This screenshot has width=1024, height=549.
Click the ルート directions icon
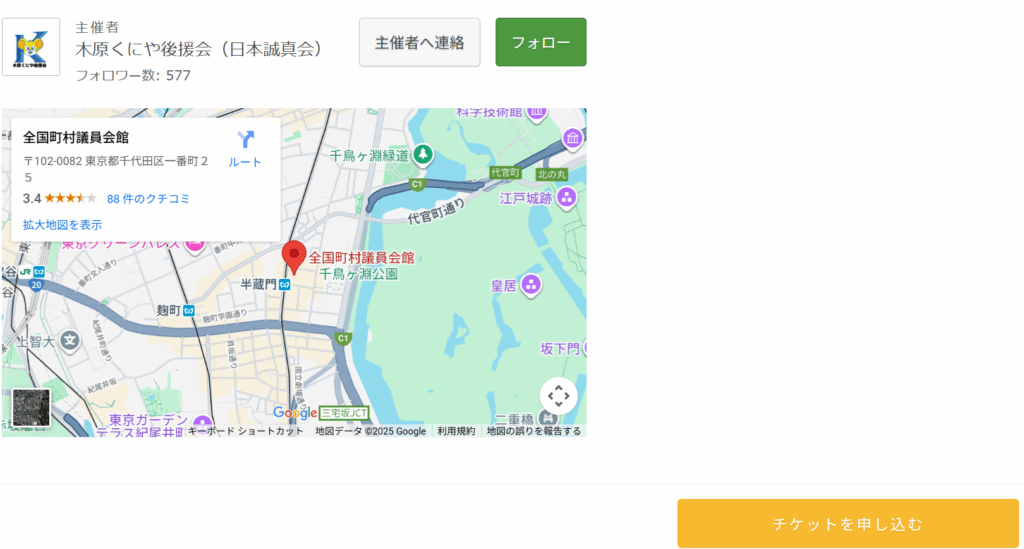[245, 140]
